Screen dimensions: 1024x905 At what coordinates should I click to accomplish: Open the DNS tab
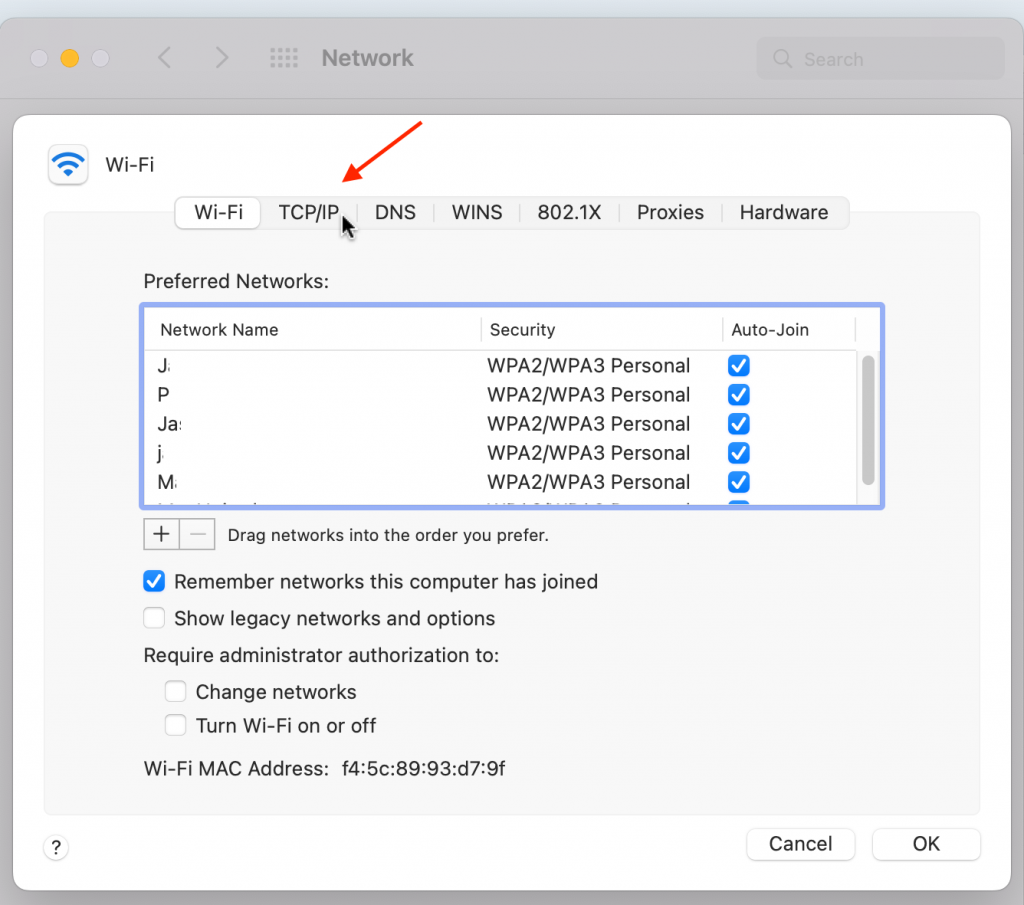(395, 212)
